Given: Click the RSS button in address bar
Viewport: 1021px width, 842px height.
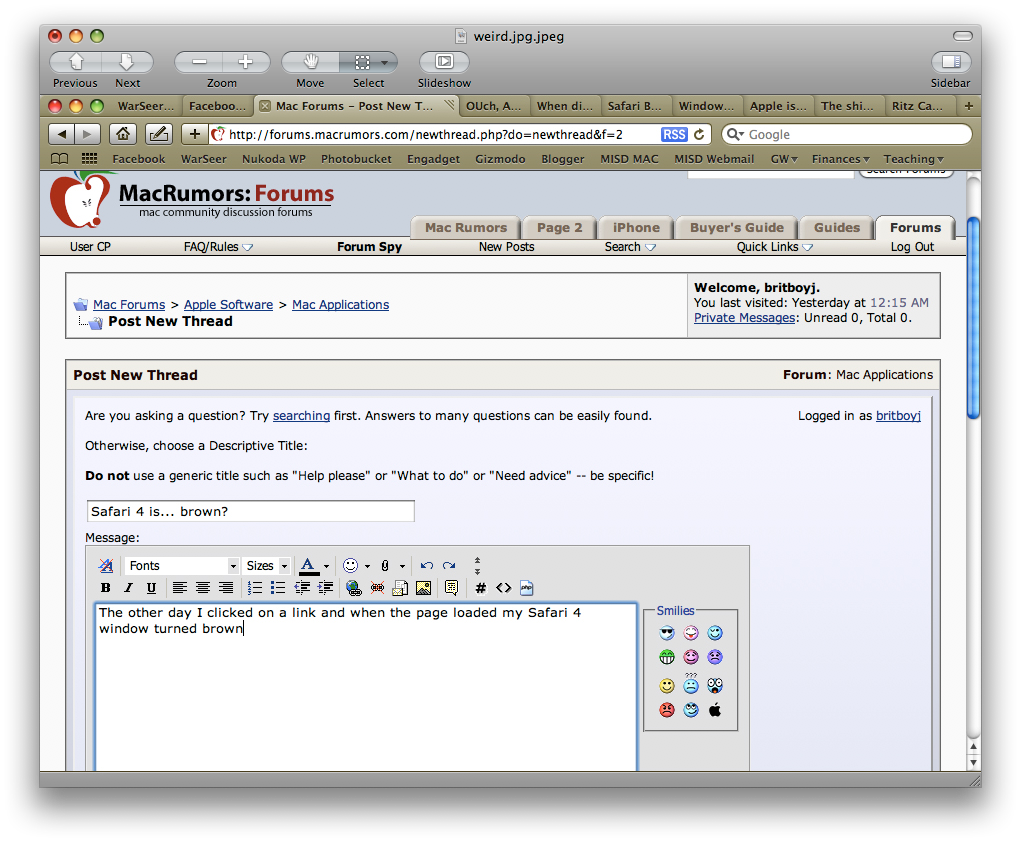Looking at the screenshot, I should tap(674, 134).
